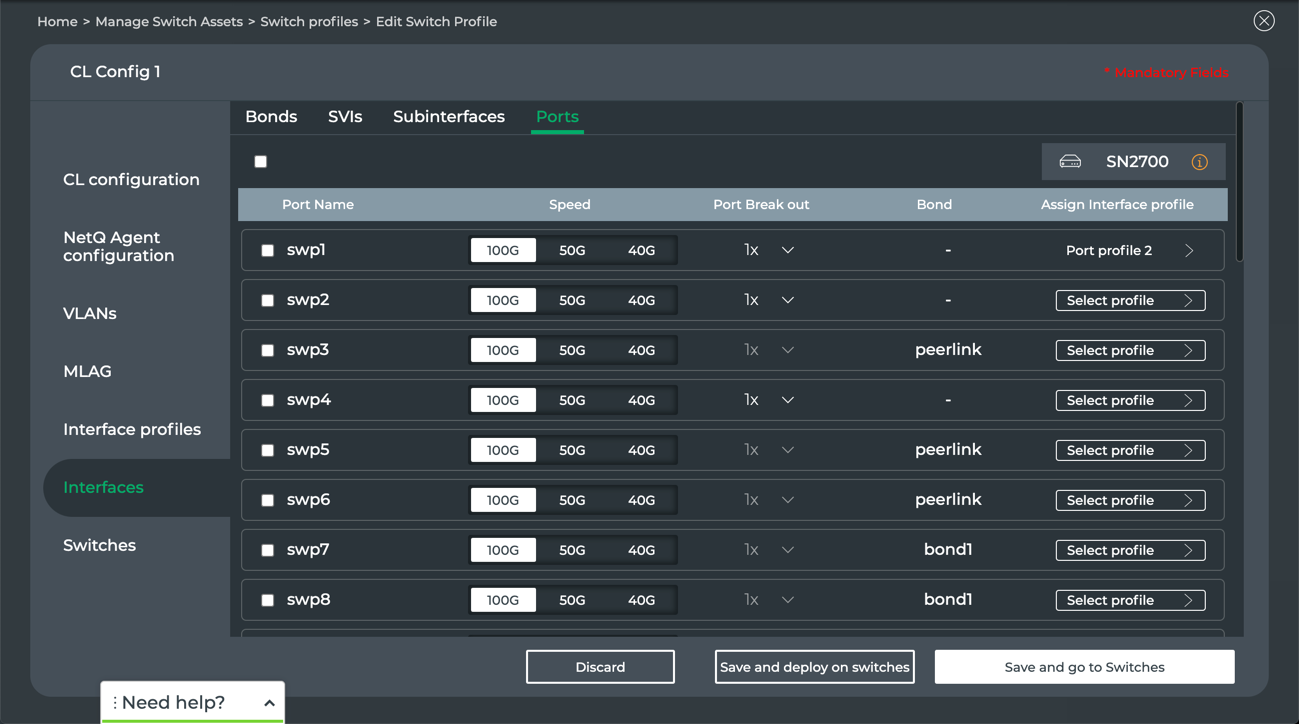Open the swp4 port breakout dropdown
The height and width of the screenshot is (724, 1299).
(787, 401)
